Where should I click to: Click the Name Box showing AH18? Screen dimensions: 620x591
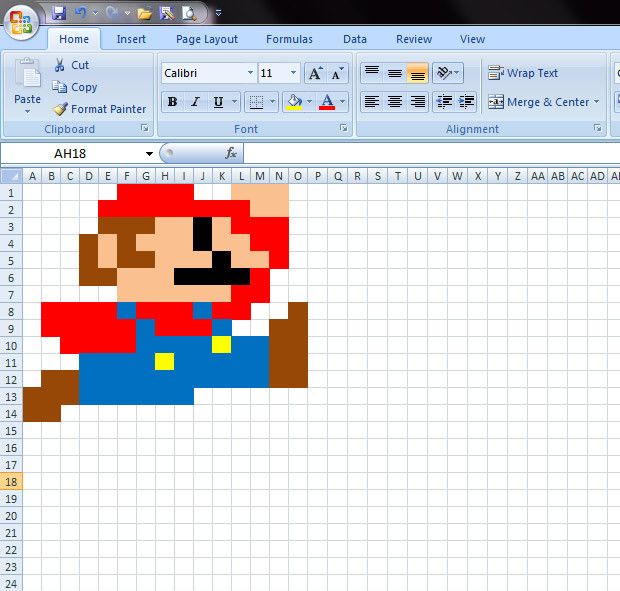pyautogui.click(x=70, y=153)
